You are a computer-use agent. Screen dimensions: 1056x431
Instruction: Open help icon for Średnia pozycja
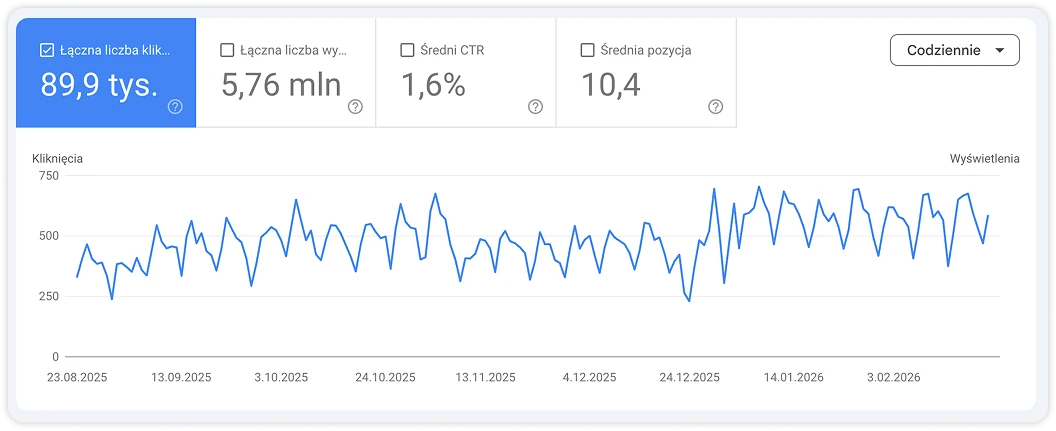click(715, 107)
